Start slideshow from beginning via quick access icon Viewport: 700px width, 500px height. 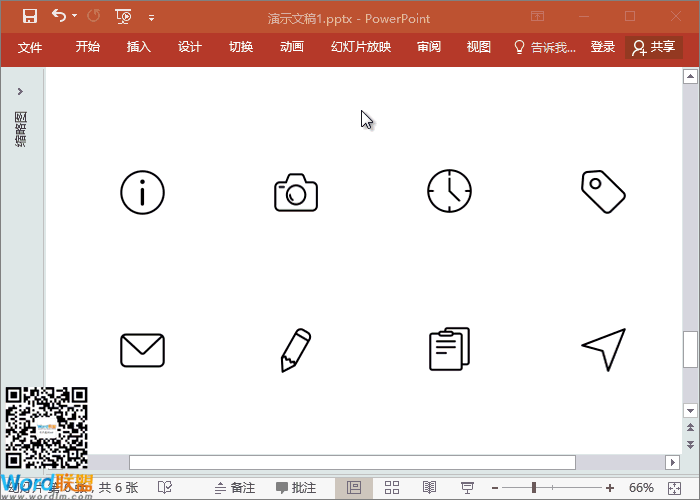coord(123,16)
